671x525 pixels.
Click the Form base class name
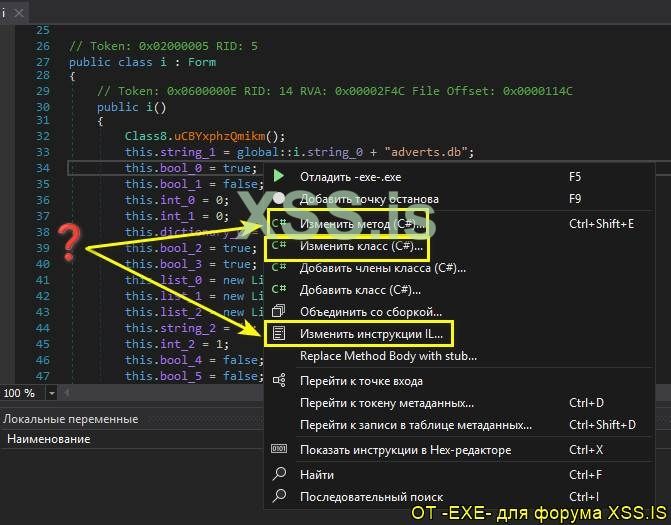click(x=202, y=62)
